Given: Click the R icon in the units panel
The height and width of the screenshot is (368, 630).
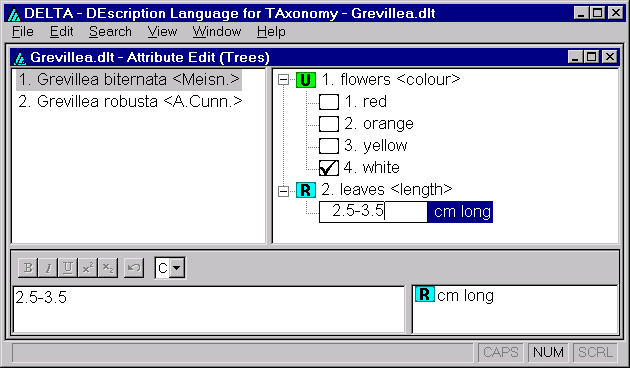Looking at the screenshot, I should point(425,294).
